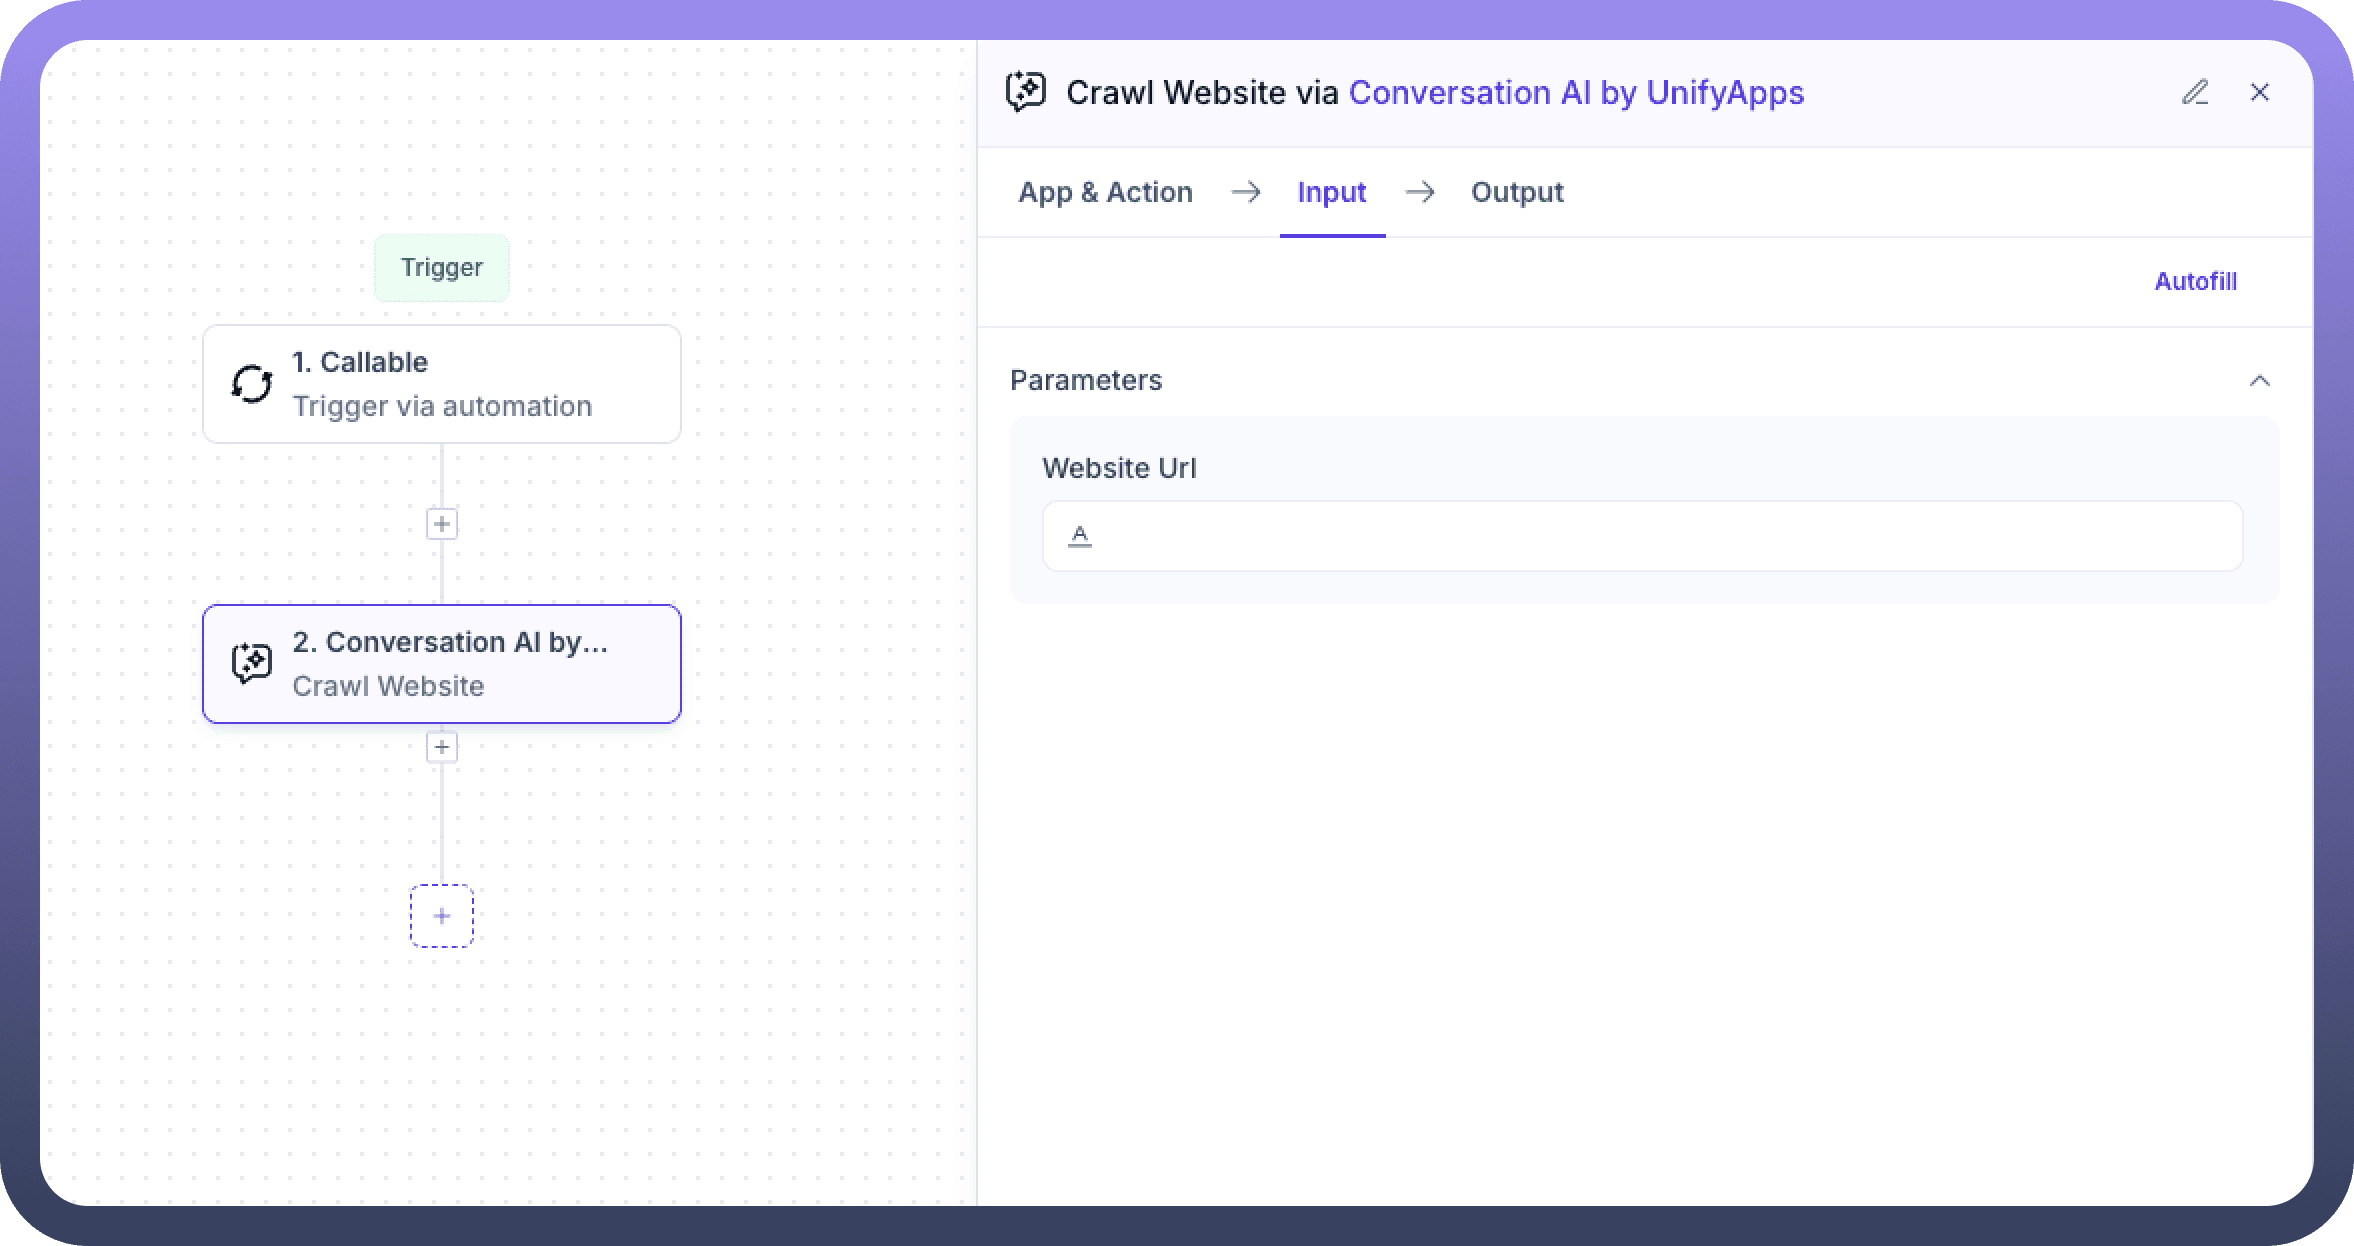This screenshot has height=1246, width=2354.
Task: Click the Trigger label badge
Action: coord(442,268)
